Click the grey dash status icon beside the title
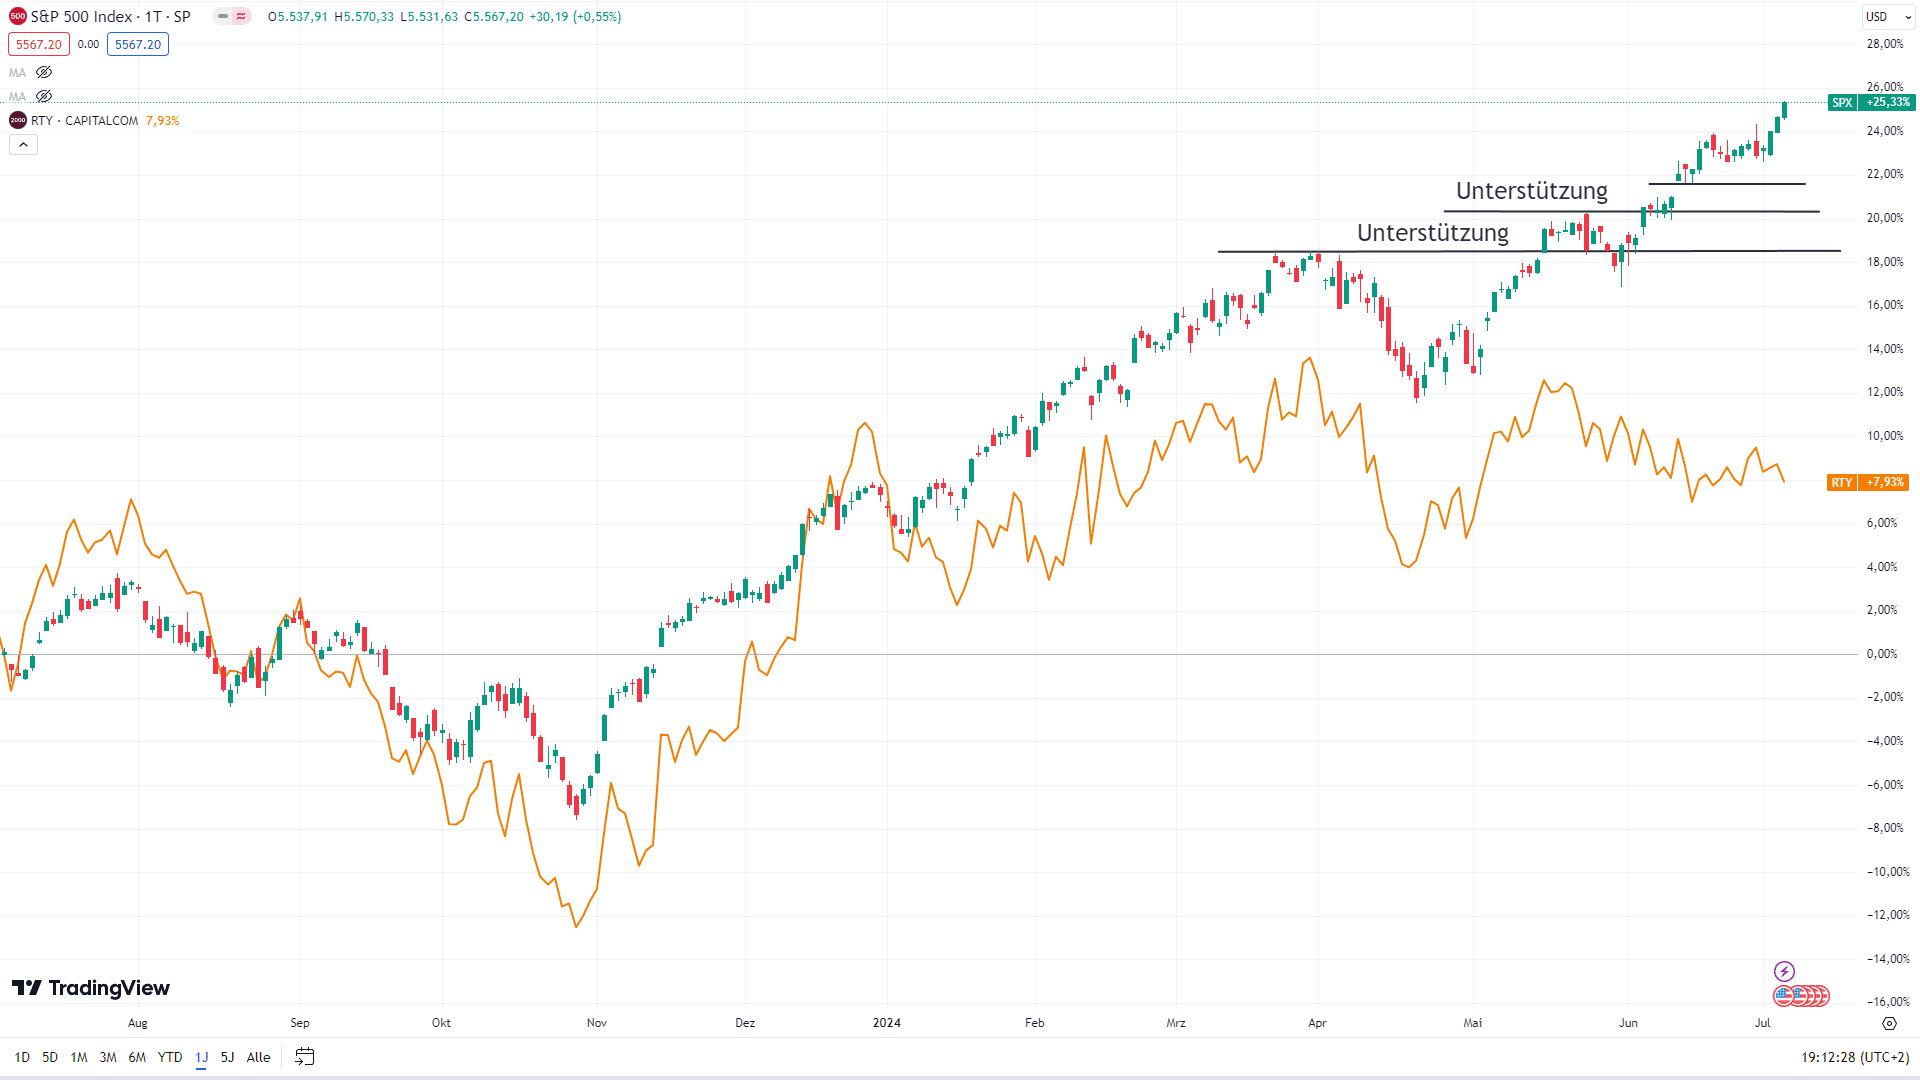 coord(223,17)
